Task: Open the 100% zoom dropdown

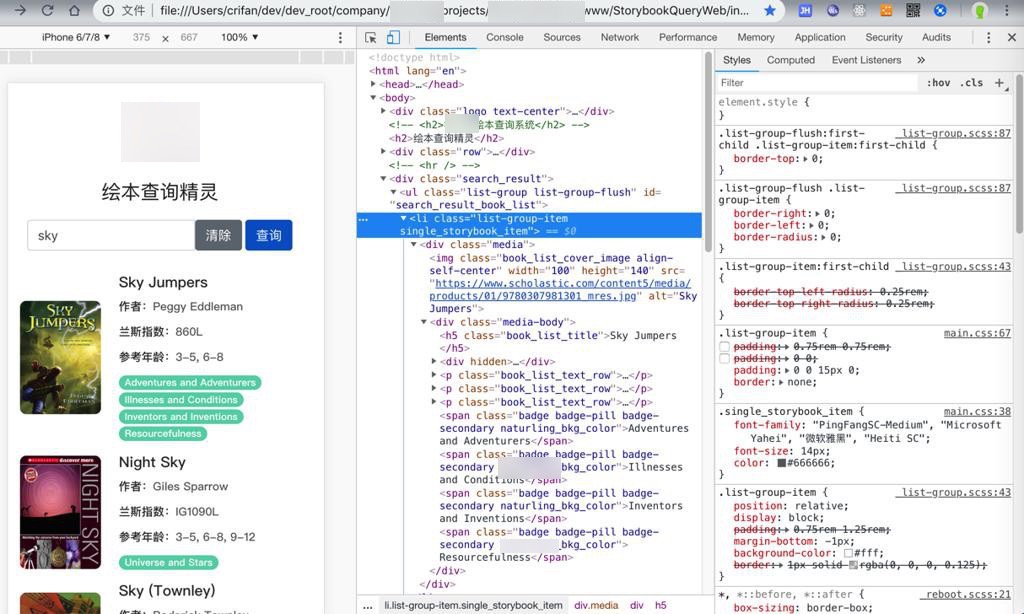Action: pos(240,37)
